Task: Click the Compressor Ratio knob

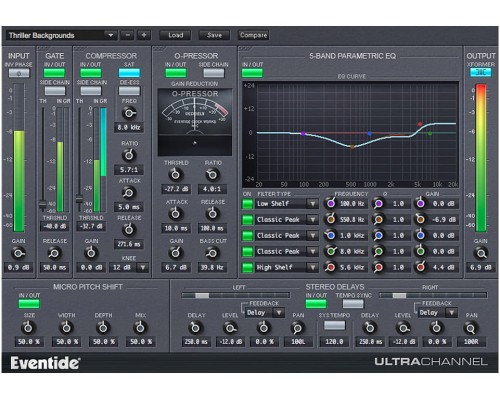Action: tap(129, 155)
